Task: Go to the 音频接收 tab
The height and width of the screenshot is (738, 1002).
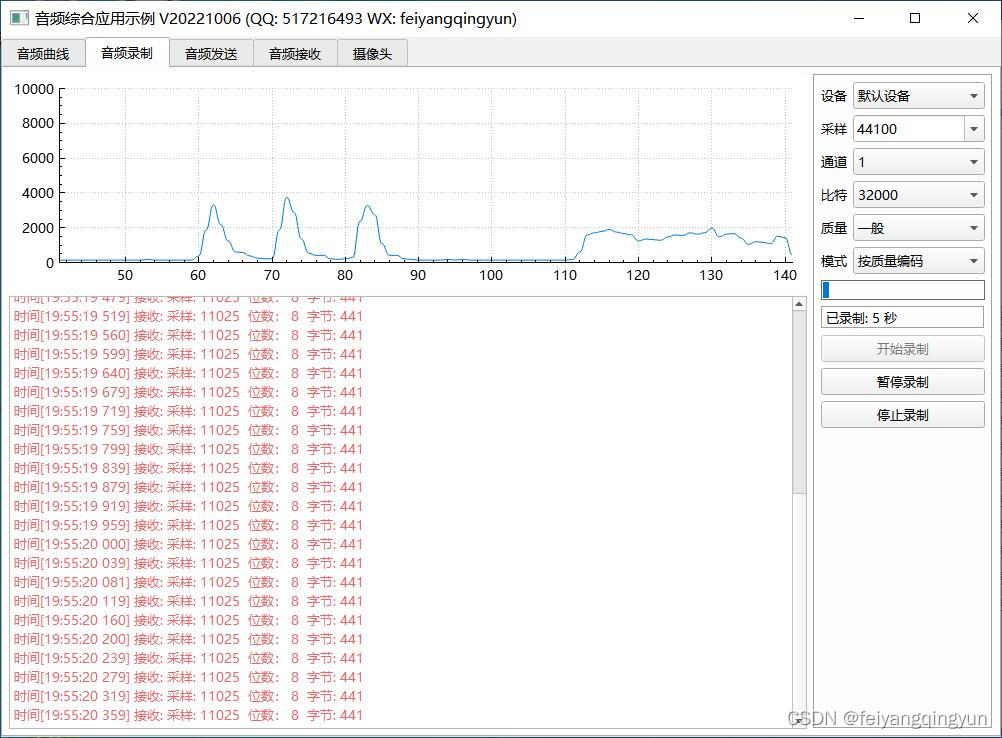Action: 295,54
